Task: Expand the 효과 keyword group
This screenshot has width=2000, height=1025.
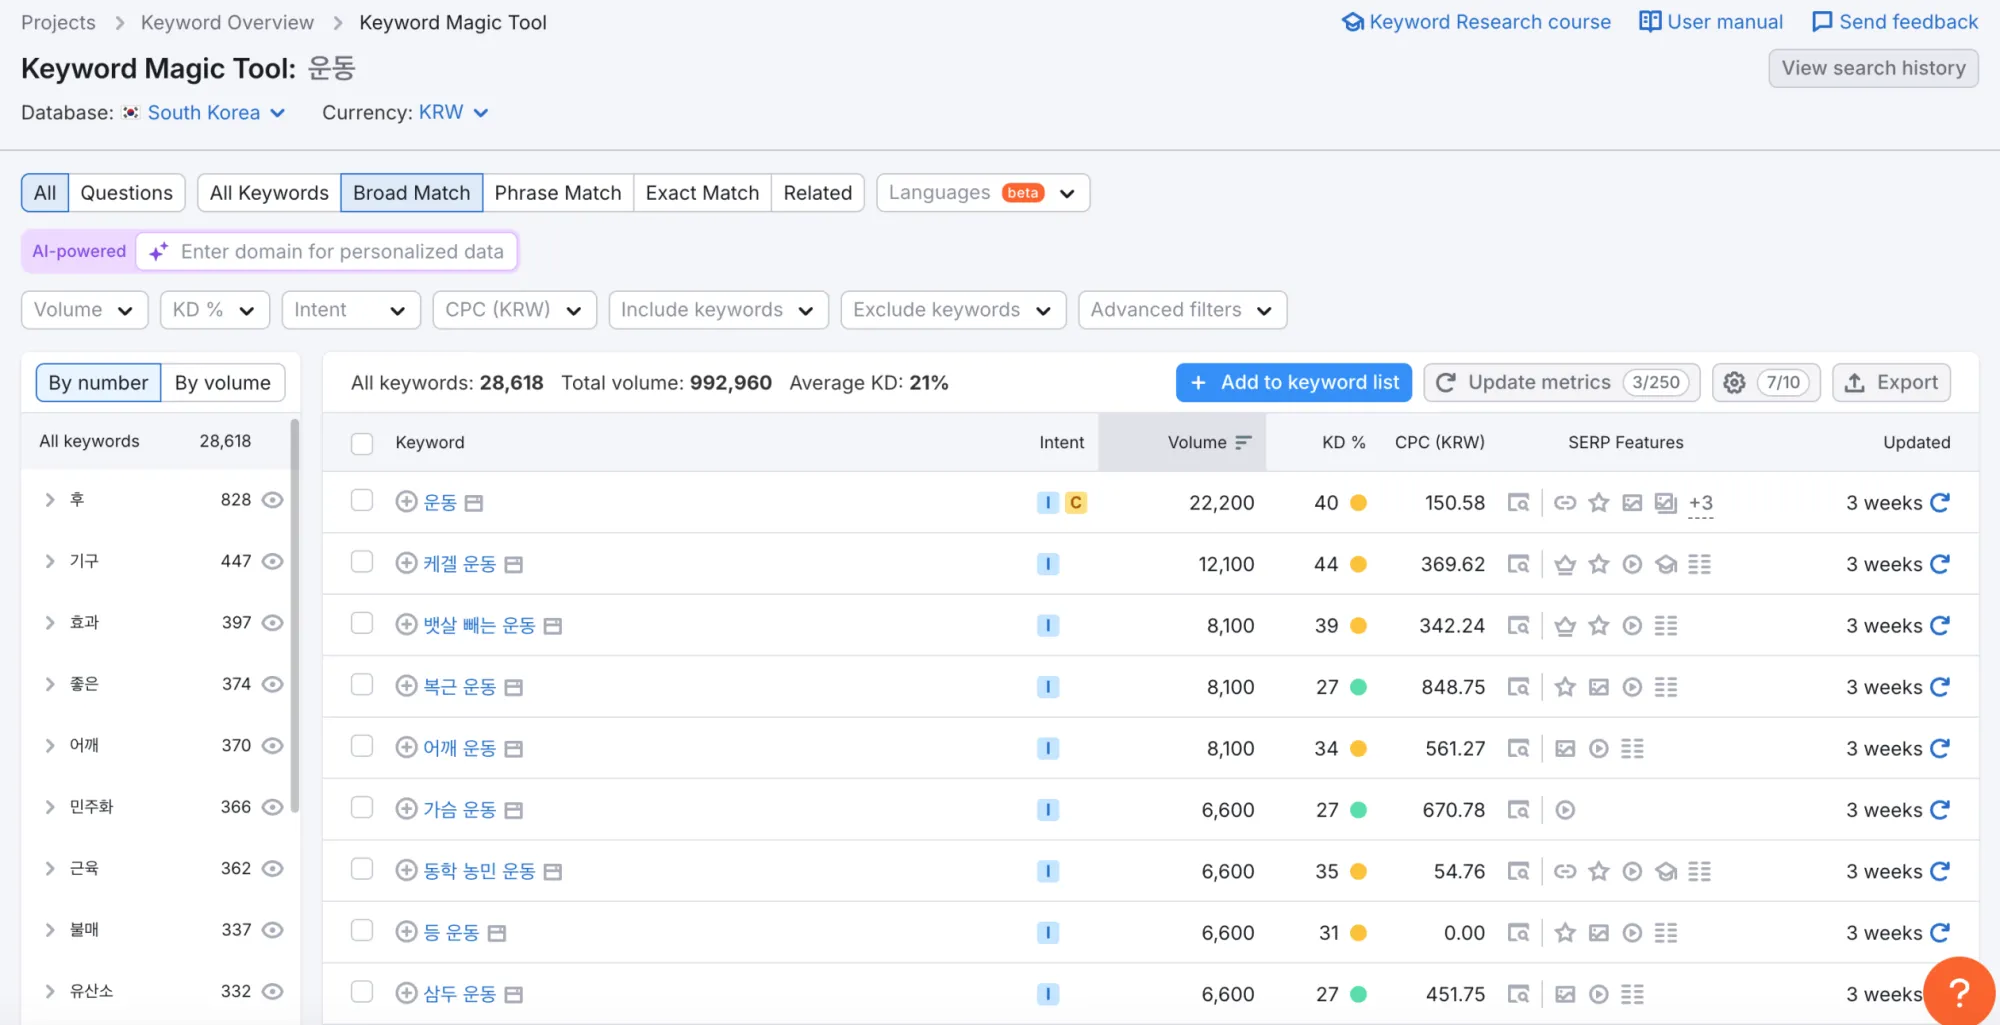Action: click(49, 623)
